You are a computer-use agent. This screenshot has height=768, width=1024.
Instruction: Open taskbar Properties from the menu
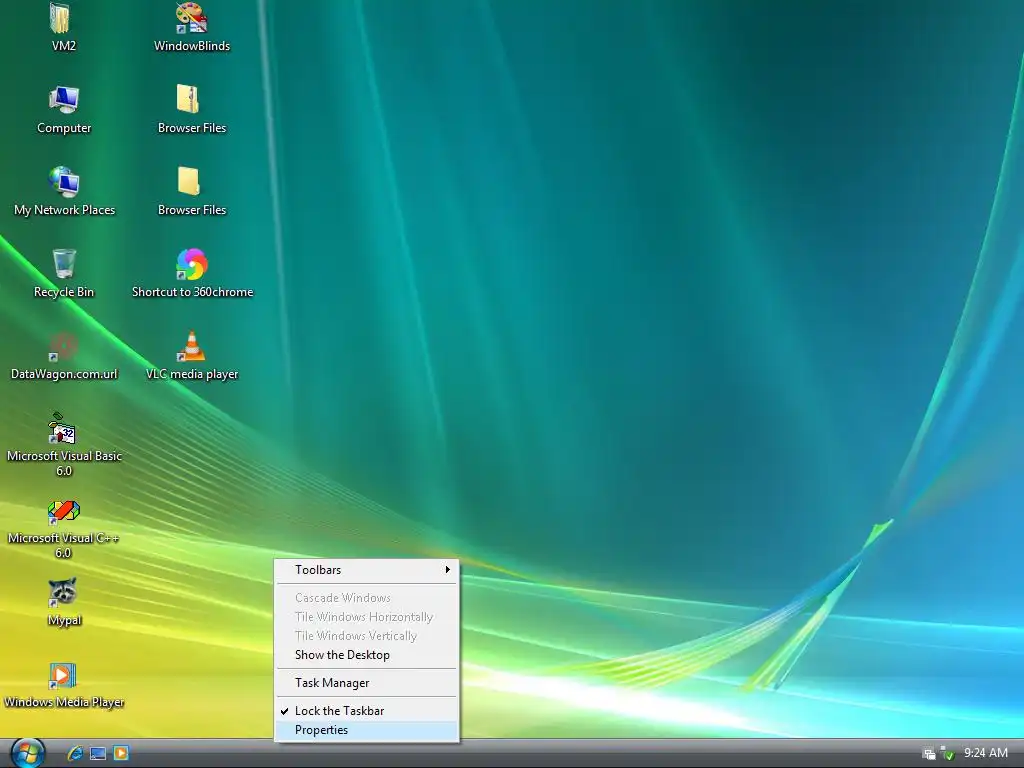[366, 730]
